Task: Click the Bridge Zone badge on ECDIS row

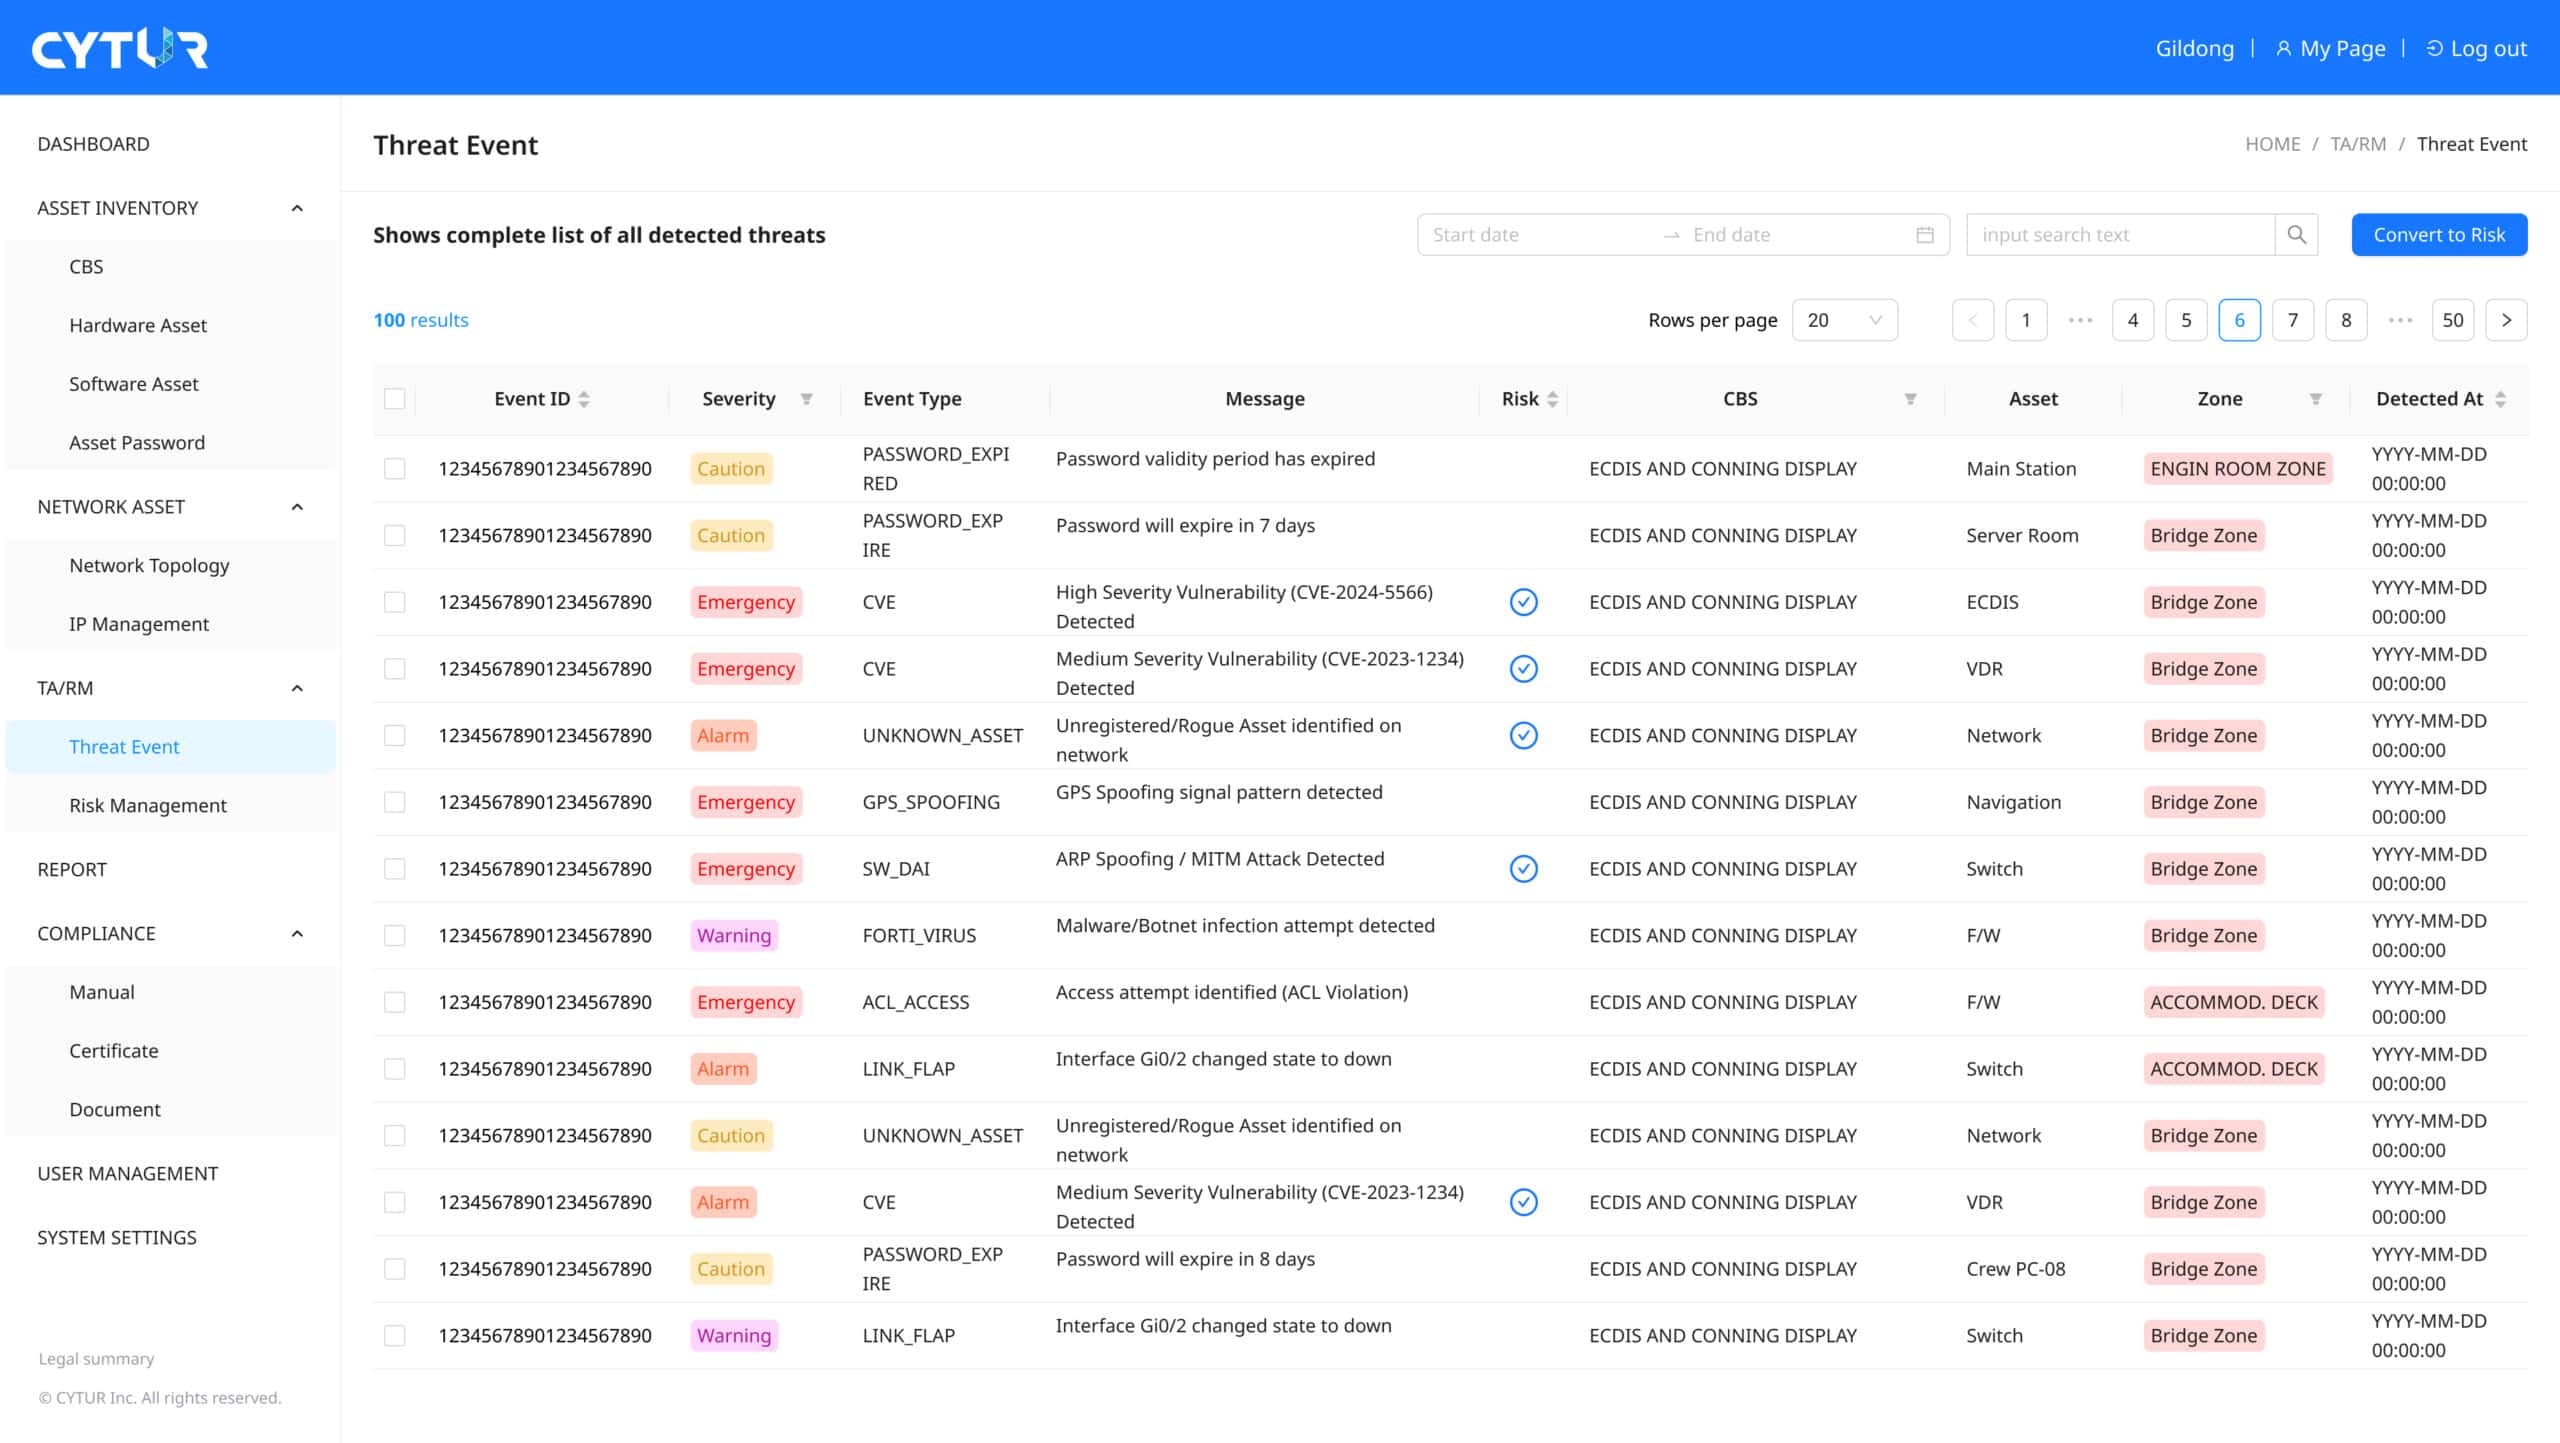Action: (2204, 602)
